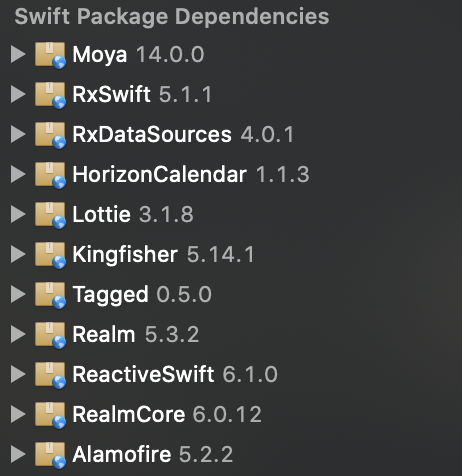Click the Alamofire package icon
The image size is (462, 476).
[50, 455]
